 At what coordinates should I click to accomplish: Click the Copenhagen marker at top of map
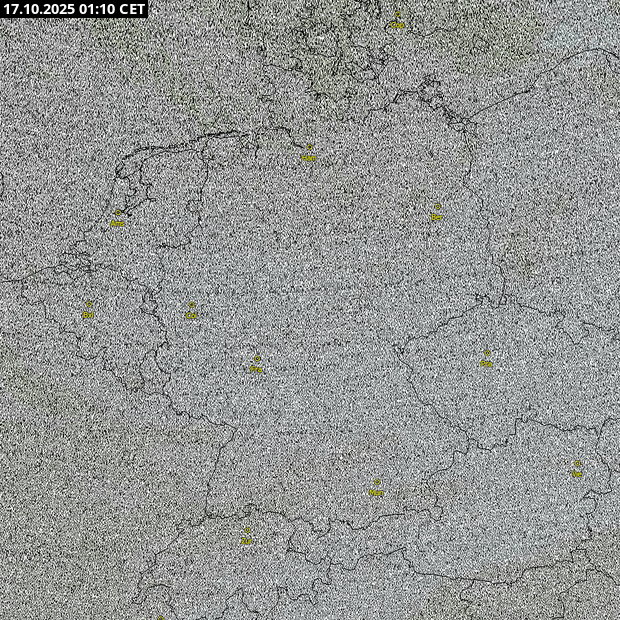(397, 16)
